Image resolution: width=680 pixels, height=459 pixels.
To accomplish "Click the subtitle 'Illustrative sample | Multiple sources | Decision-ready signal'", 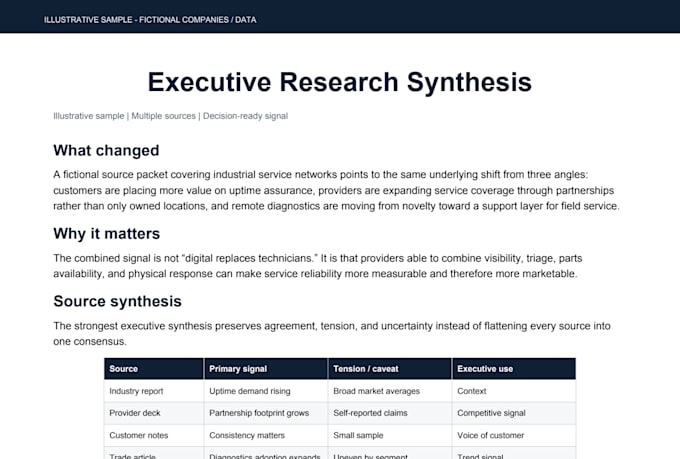I will click(x=170, y=116).
